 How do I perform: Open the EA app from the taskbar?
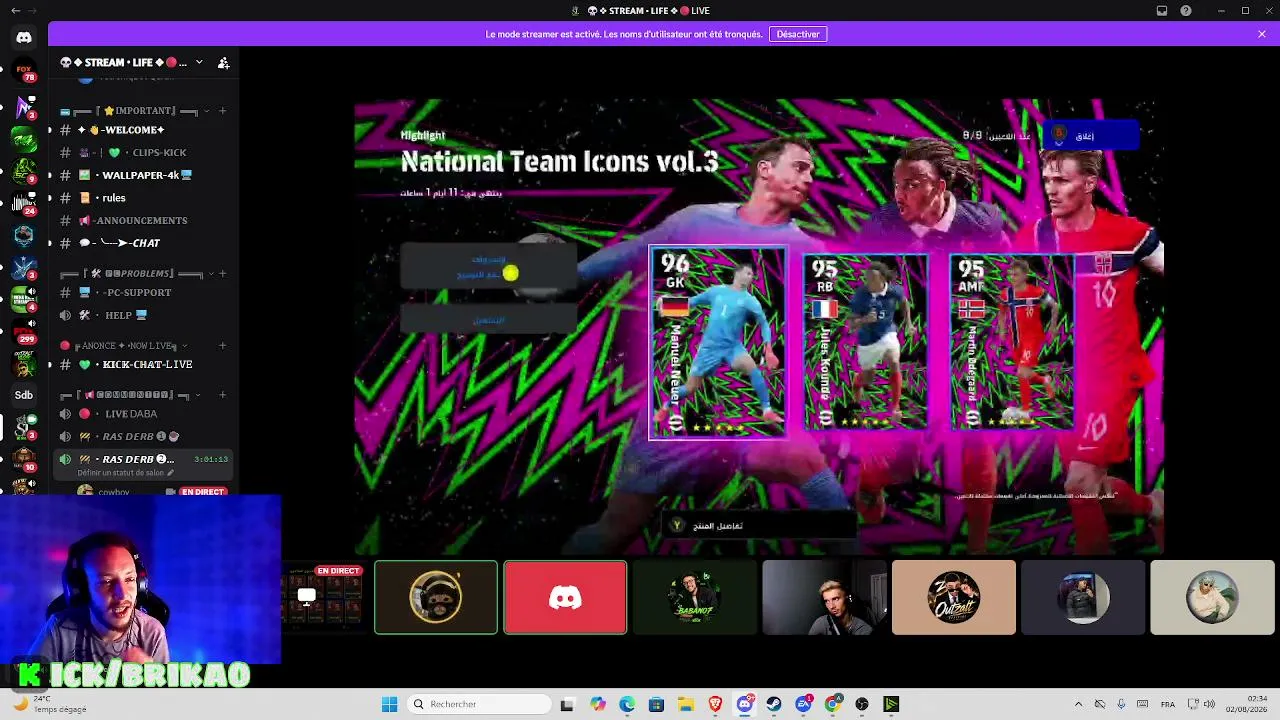click(803, 704)
